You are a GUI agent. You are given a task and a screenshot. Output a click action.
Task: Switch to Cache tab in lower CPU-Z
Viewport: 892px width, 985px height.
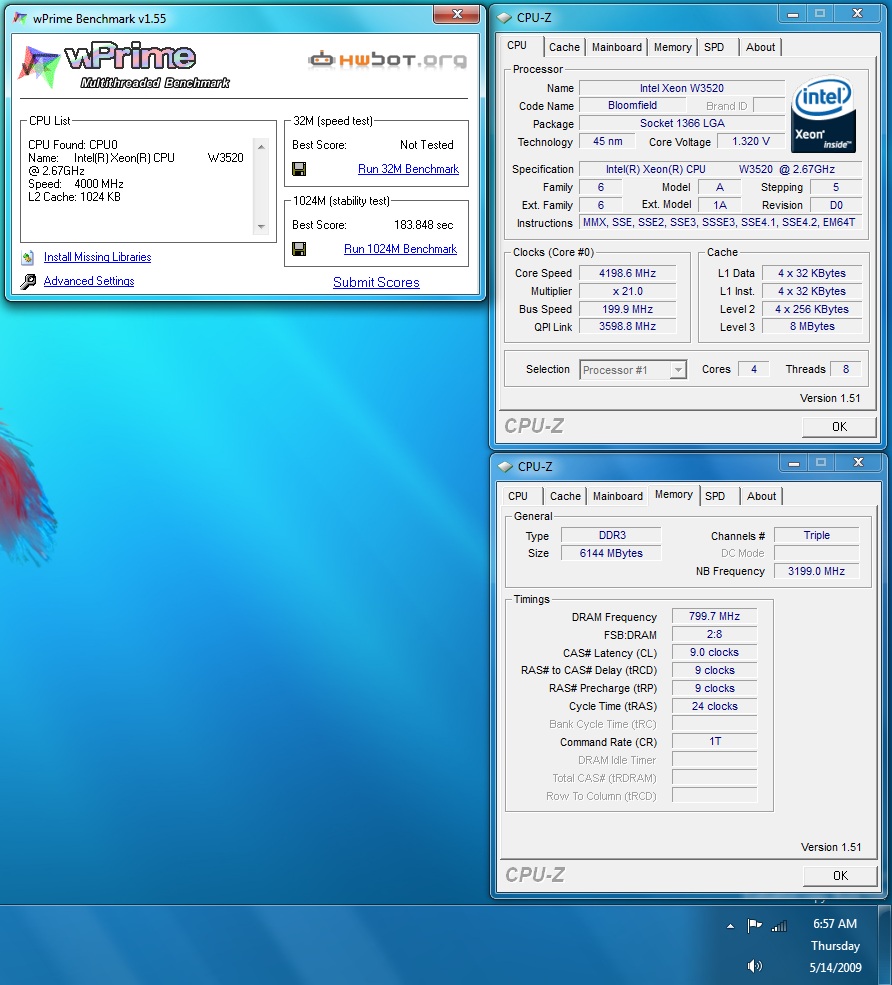[565, 496]
